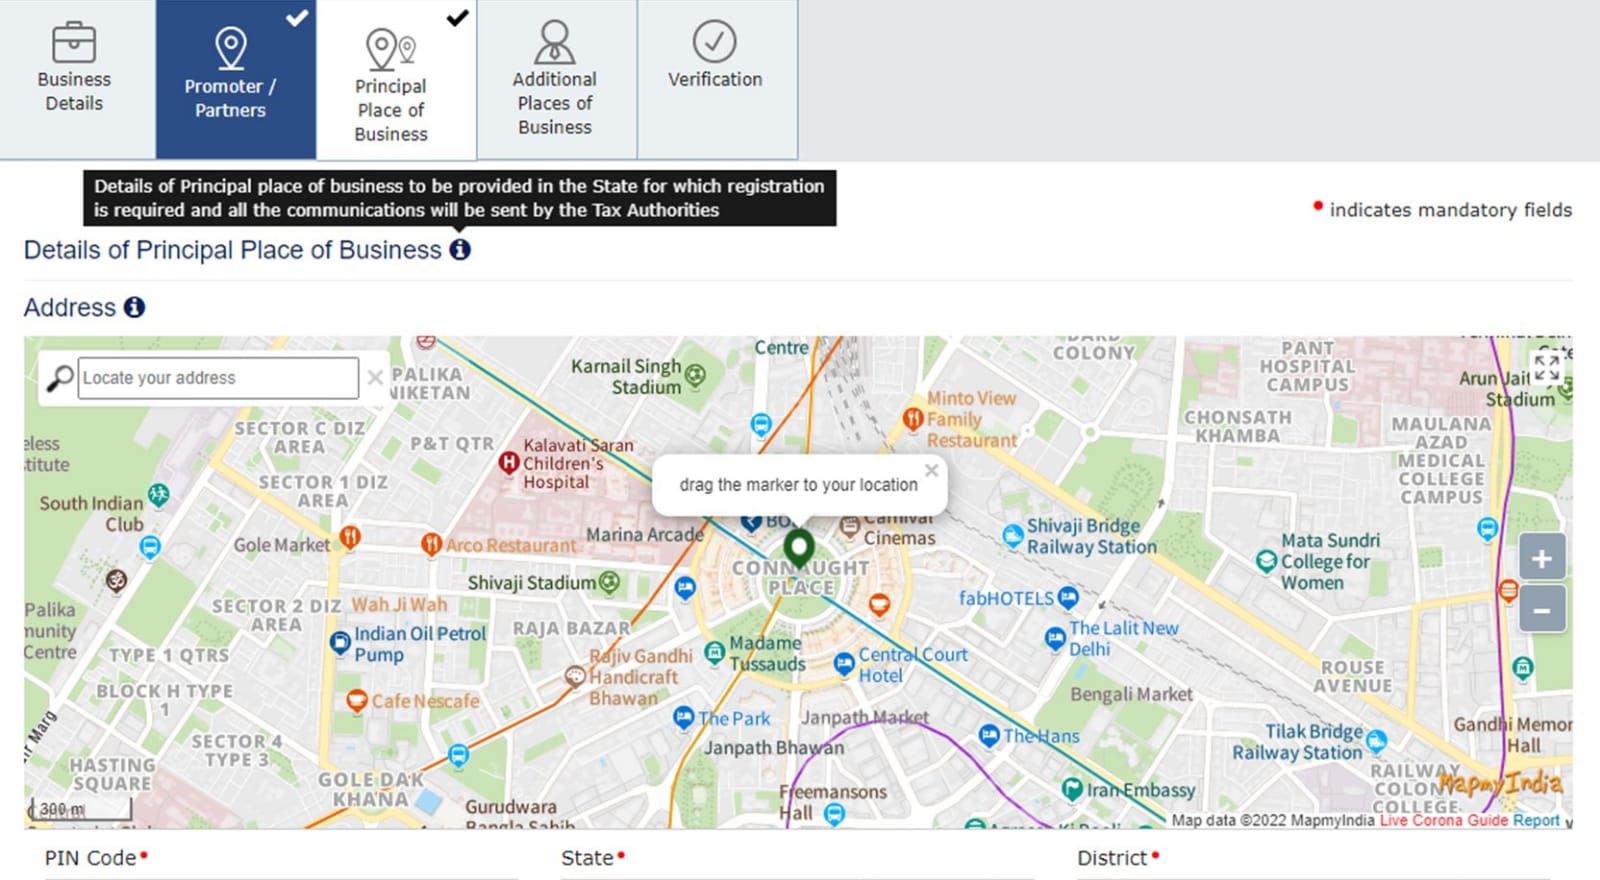Clear the address search box
1600x880 pixels.
(x=375, y=378)
